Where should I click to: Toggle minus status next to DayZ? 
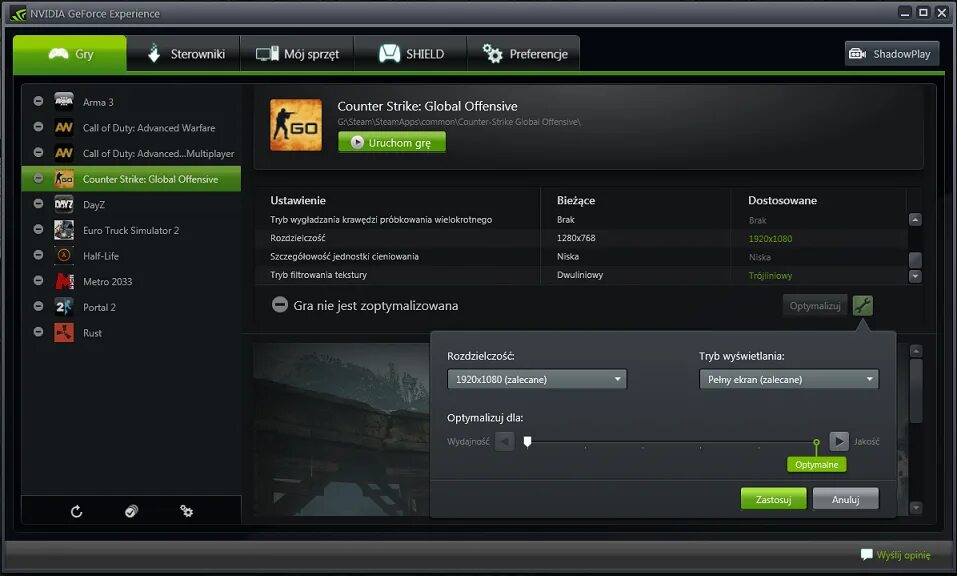(x=38, y=203)
